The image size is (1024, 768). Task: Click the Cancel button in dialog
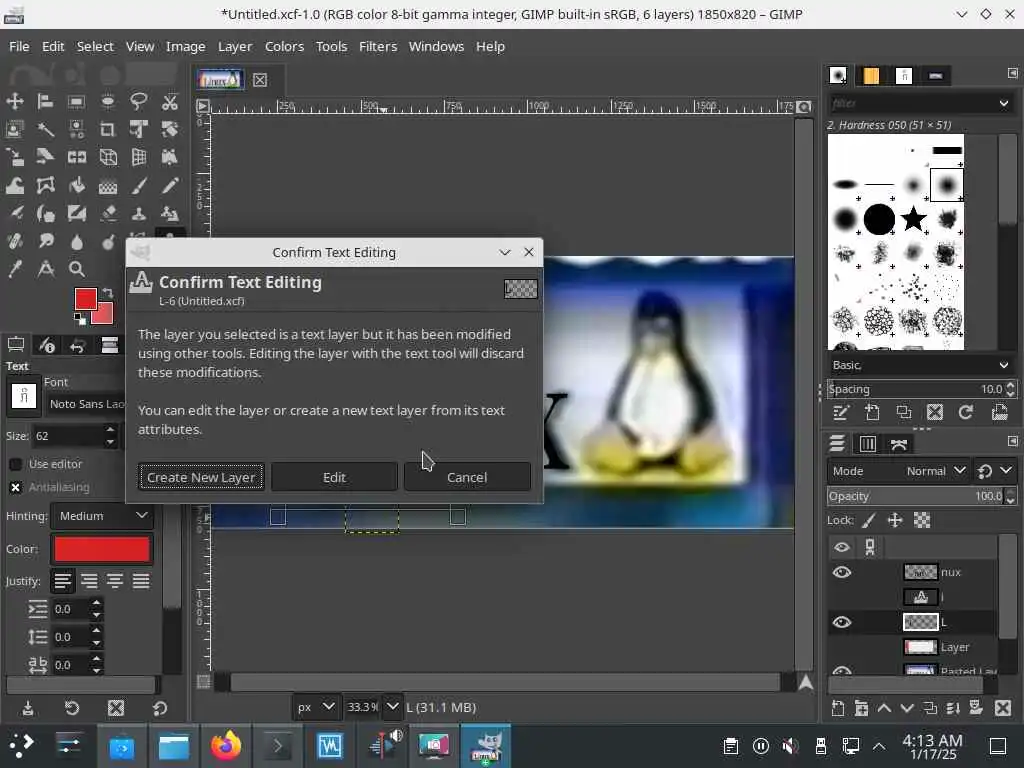point(467,477)
